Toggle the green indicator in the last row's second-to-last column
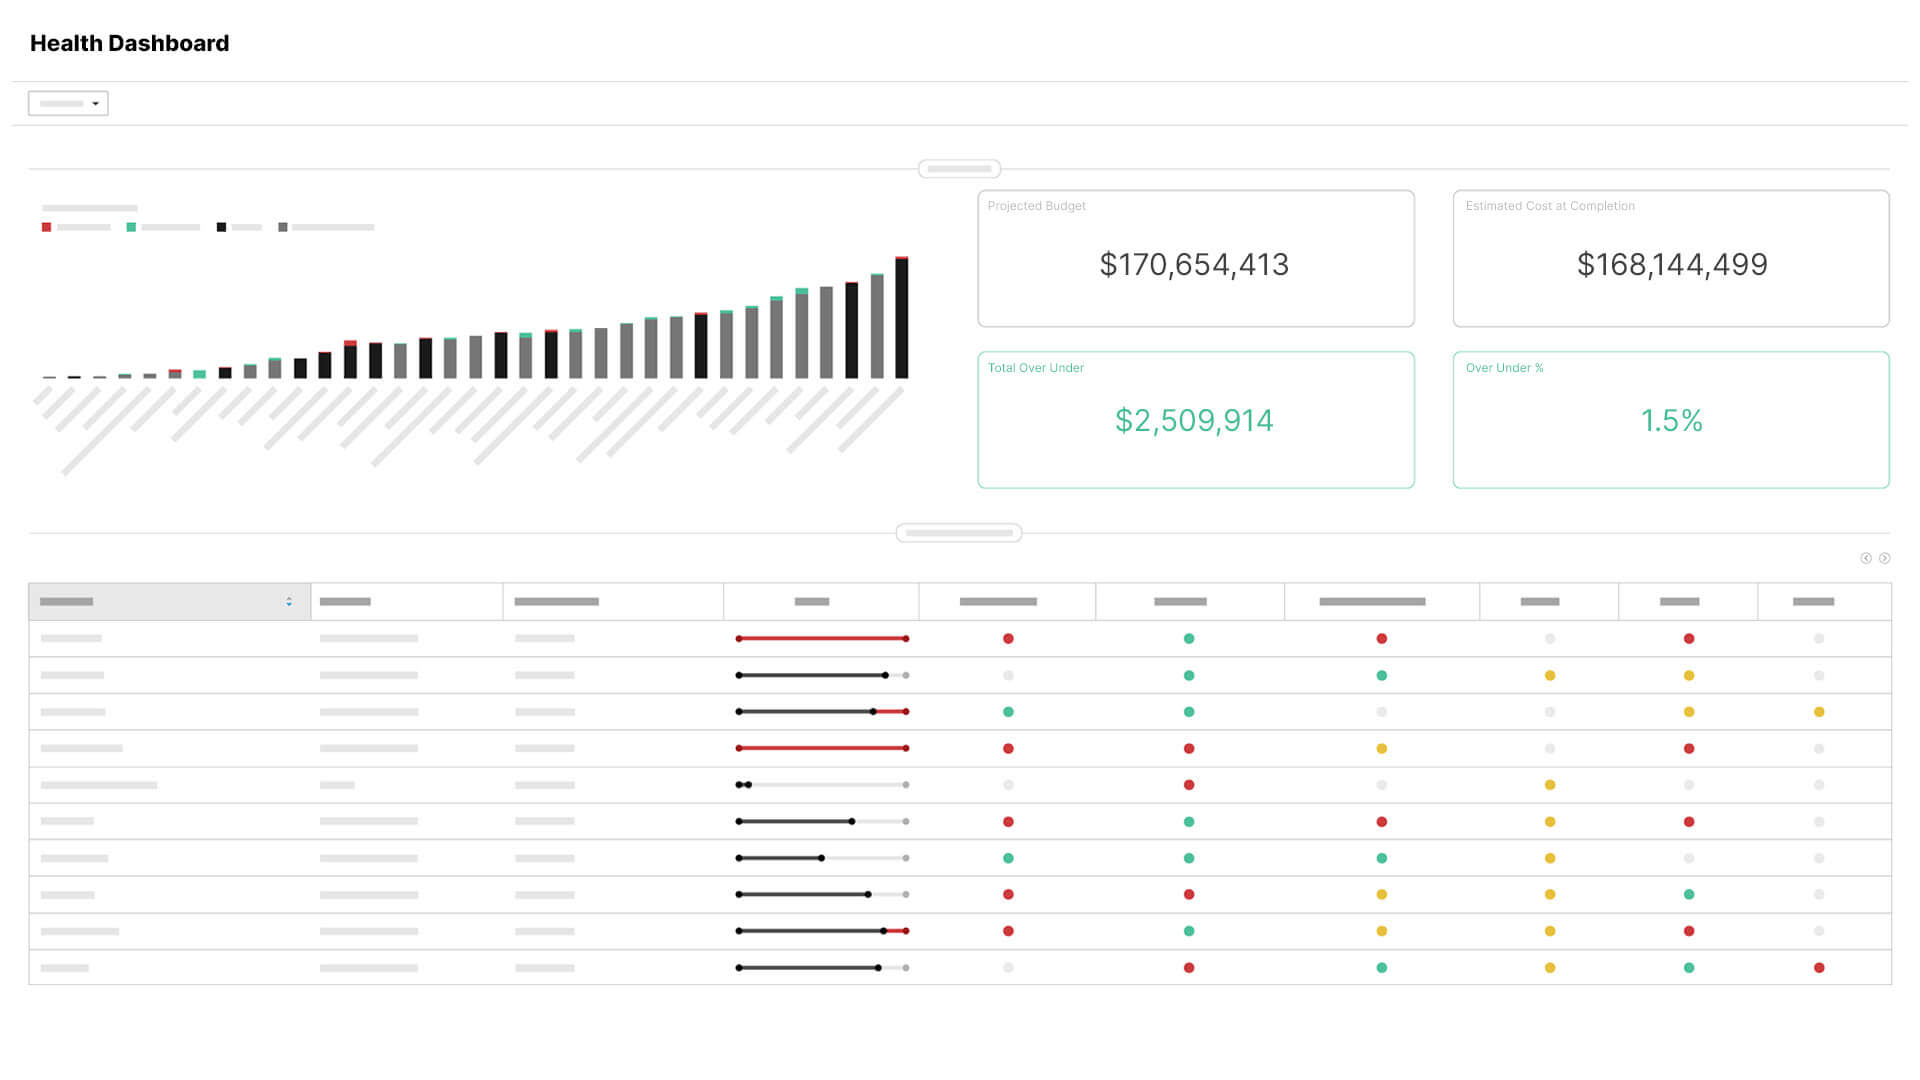1920x1080 pixels. point(1689,967)
